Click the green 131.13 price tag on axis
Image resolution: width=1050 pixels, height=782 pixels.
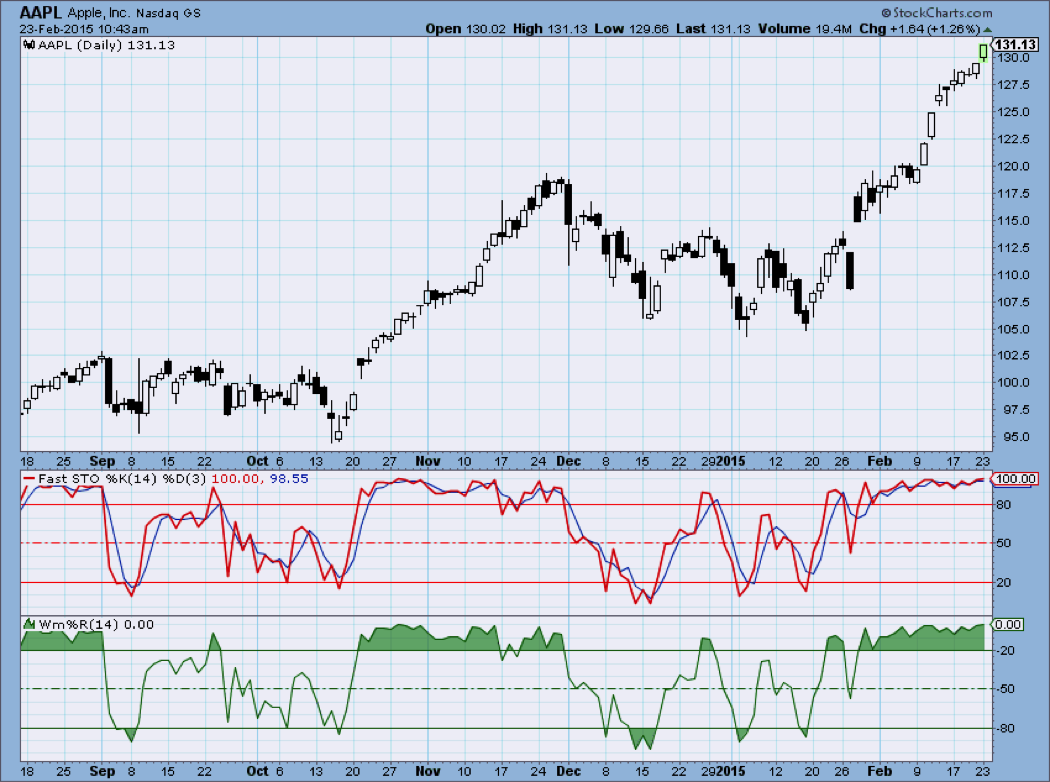tap(1018, 46)
